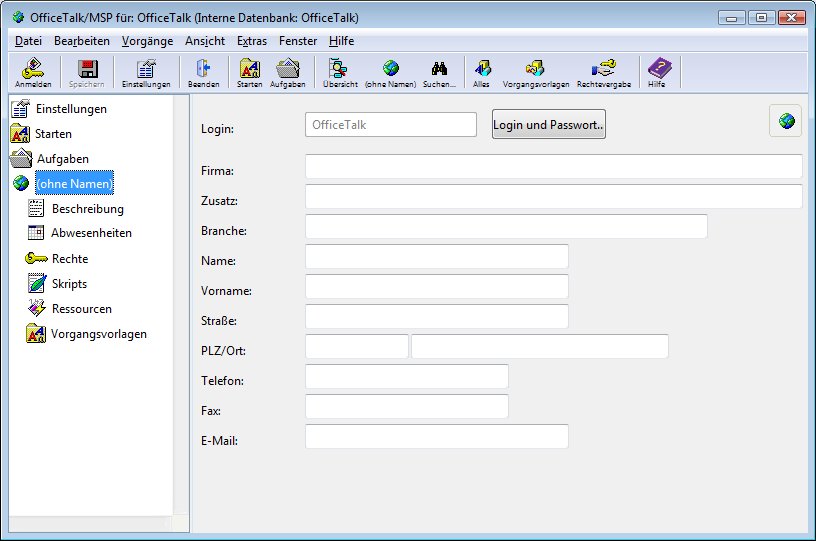The height and width of the screenshot is (541, 816).
Task: Click the Starten toolbar icon
Action: pos(250,72)
